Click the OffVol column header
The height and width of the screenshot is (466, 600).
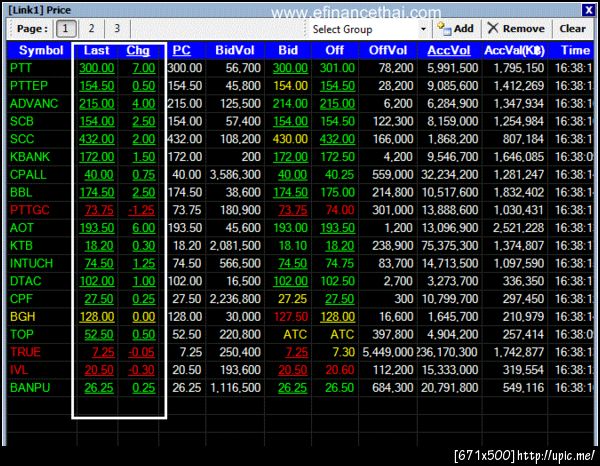[x=388, y=51]
